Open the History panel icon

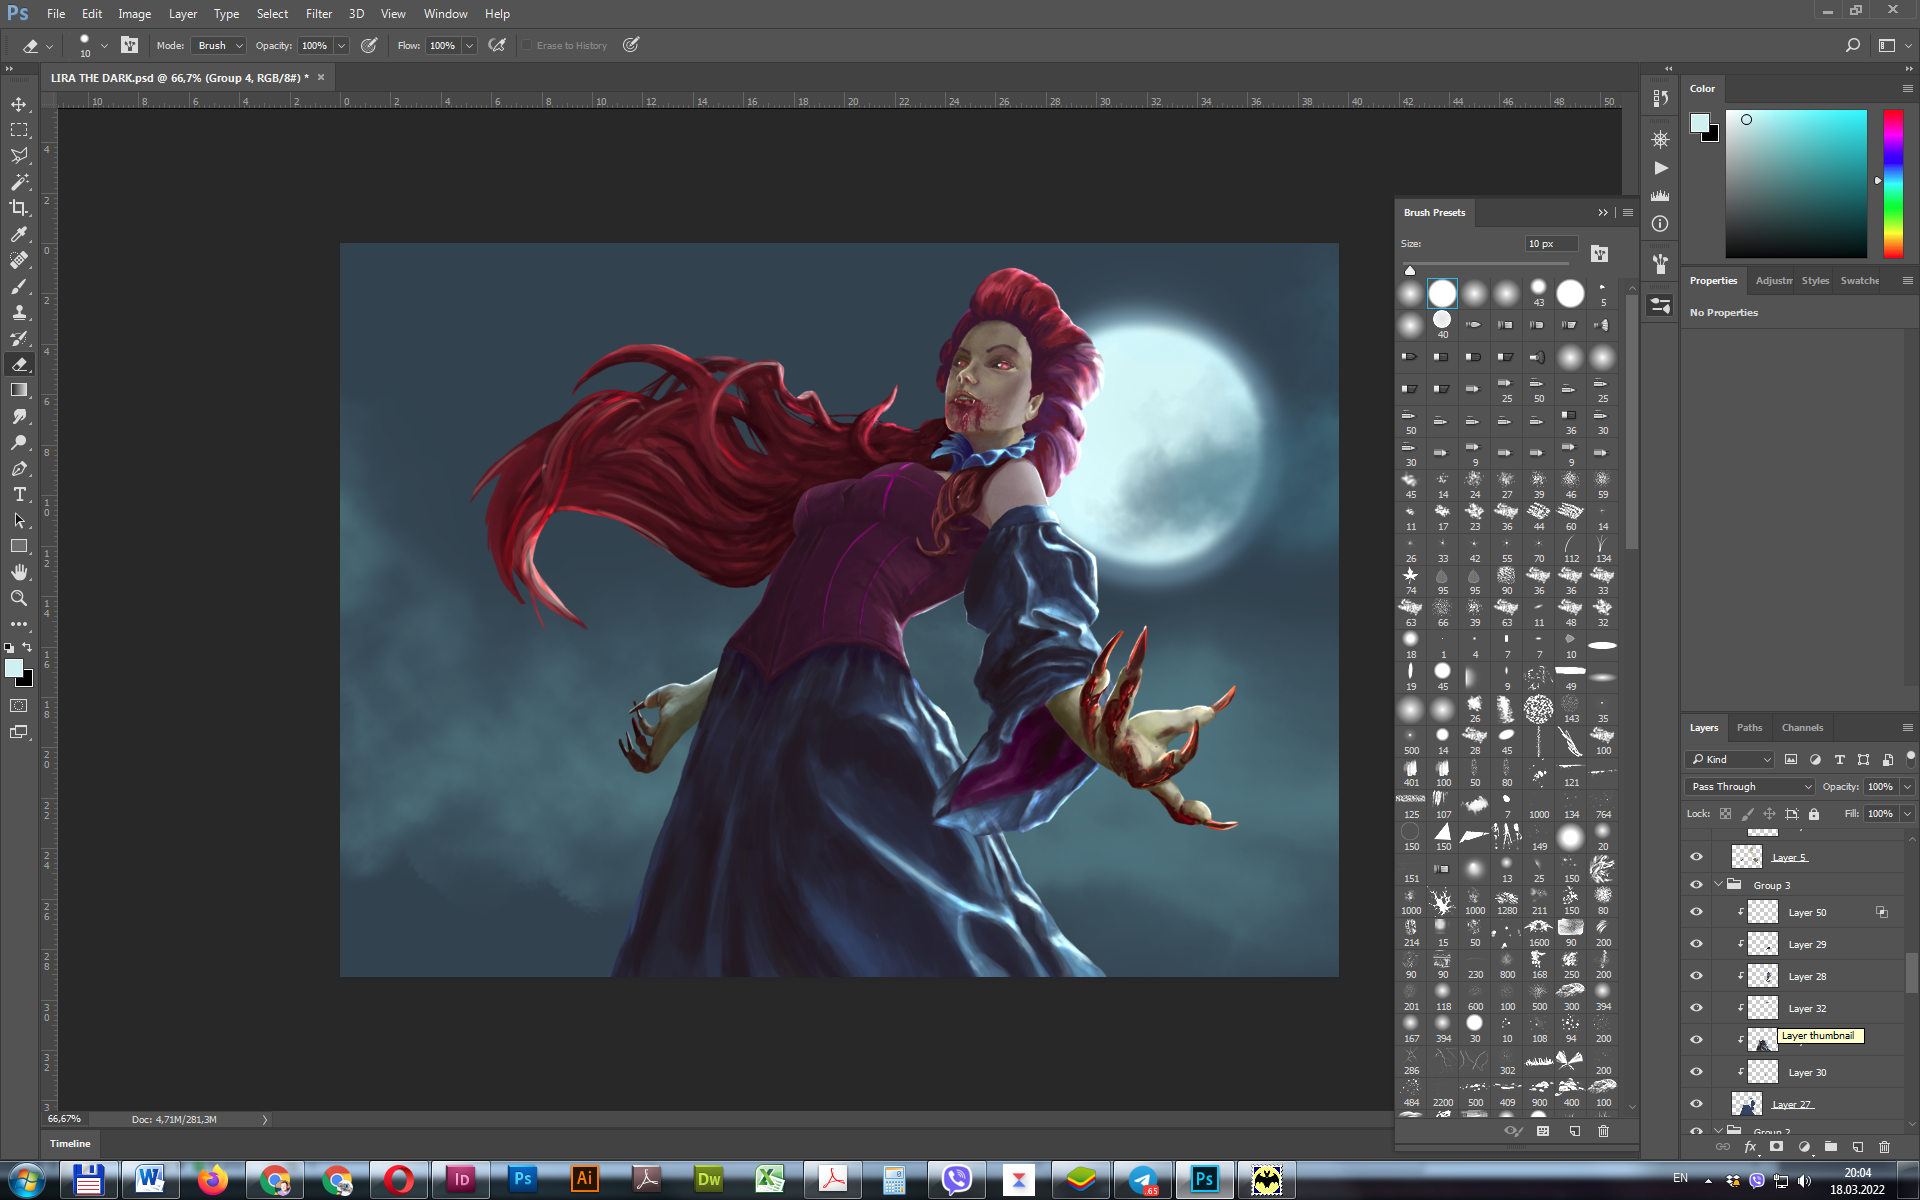pyautogui.click(x=1661, y=98)
